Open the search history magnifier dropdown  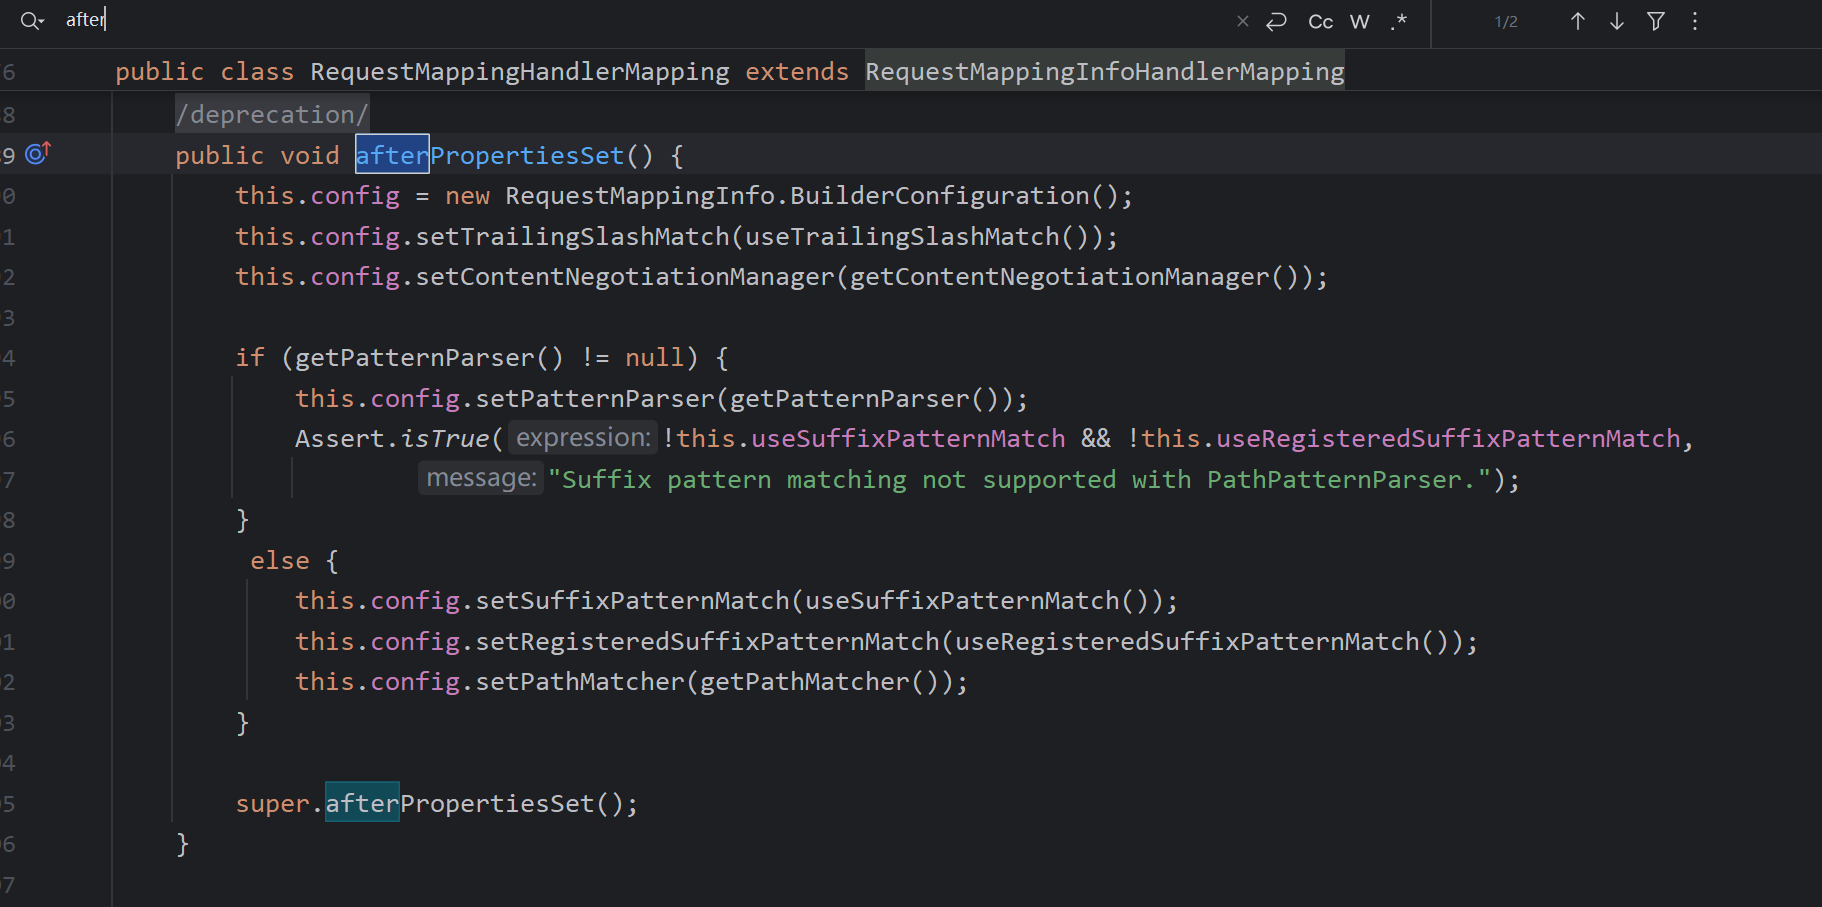pyautogui.click(x=32, y=21)
